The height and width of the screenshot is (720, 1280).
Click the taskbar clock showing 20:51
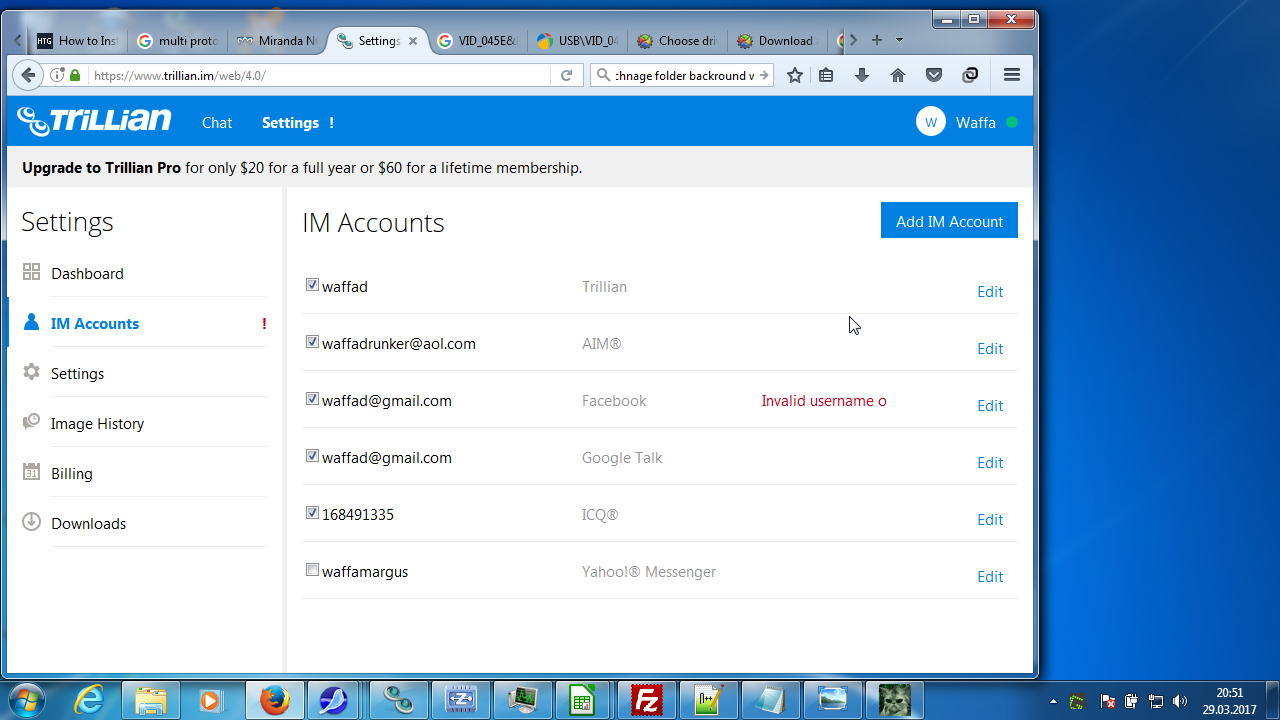tap(1230, 701)
